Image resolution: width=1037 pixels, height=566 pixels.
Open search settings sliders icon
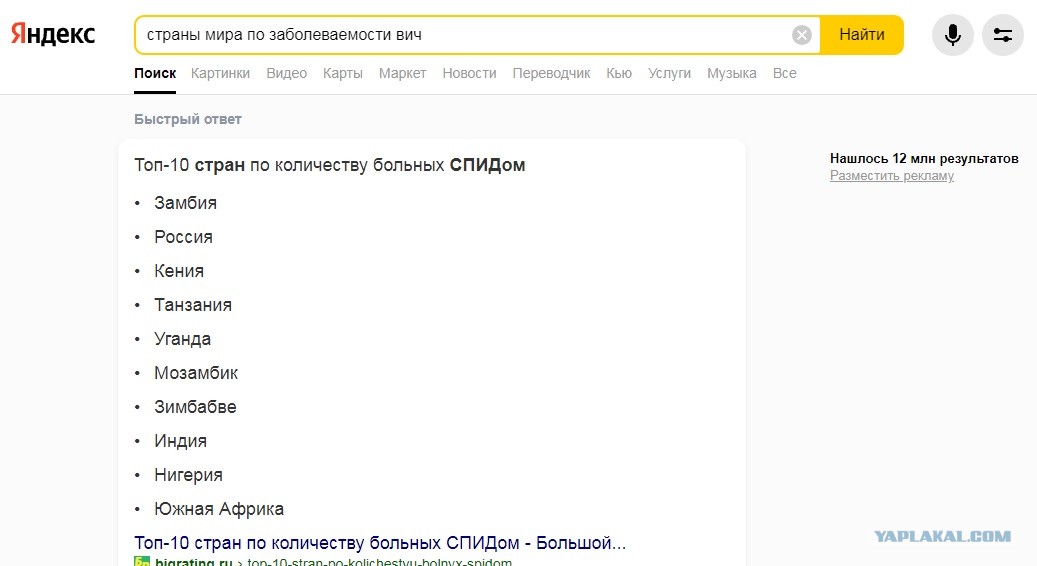1003,35
